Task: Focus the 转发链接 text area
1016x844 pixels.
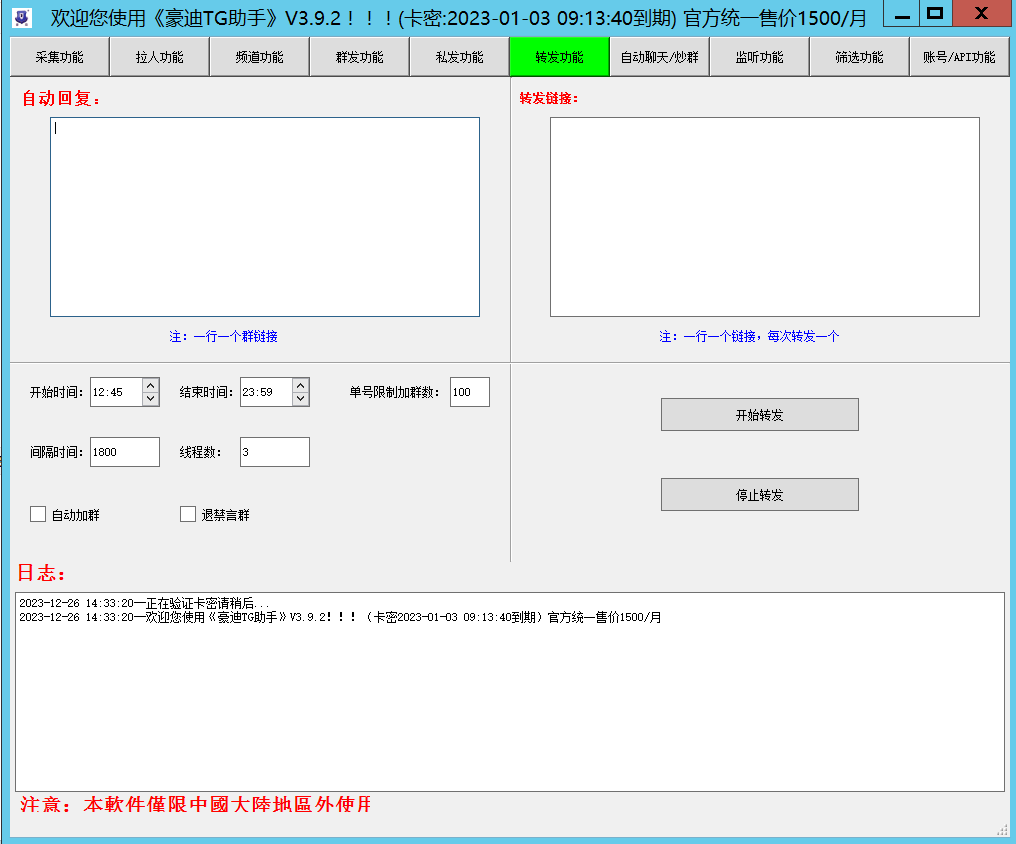Action: [x=764, y=217]
